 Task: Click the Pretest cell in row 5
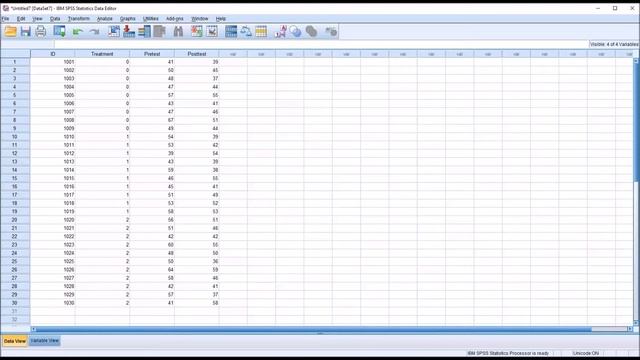click(152, 95)
